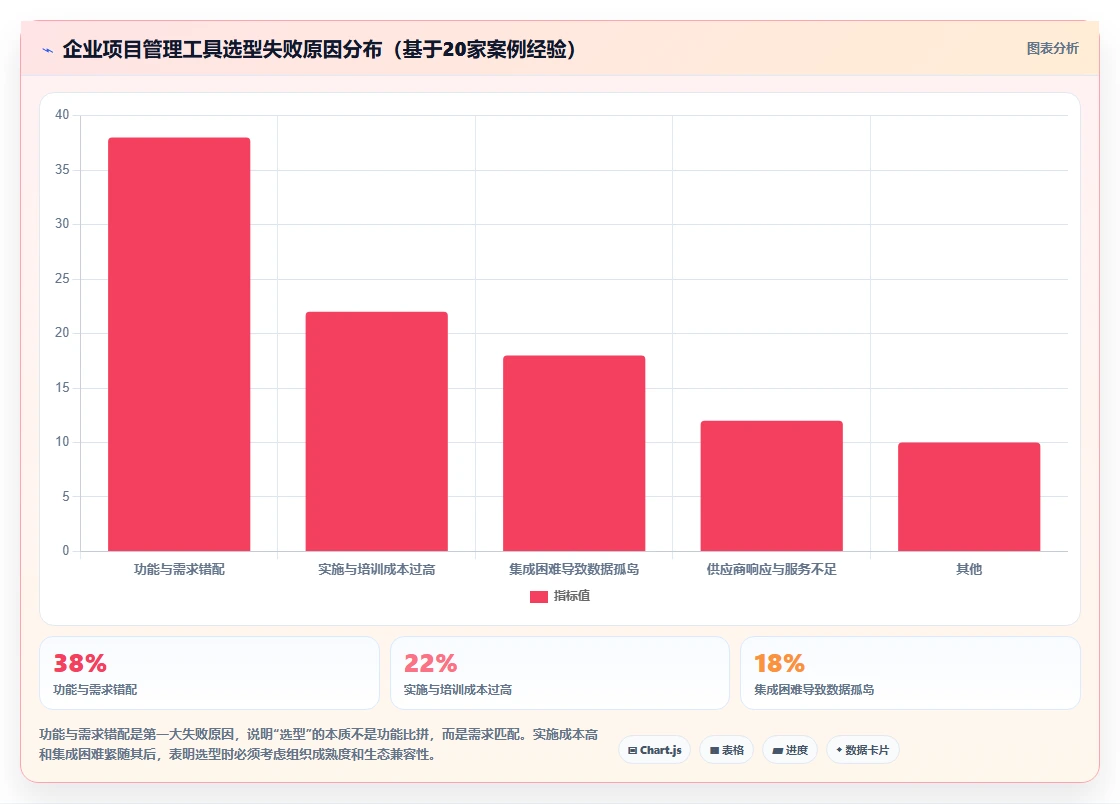Image resolution: width=1120 pixels, height=804 pixels.
Task: Click the 22% statistic value
Action: (430, 663)
